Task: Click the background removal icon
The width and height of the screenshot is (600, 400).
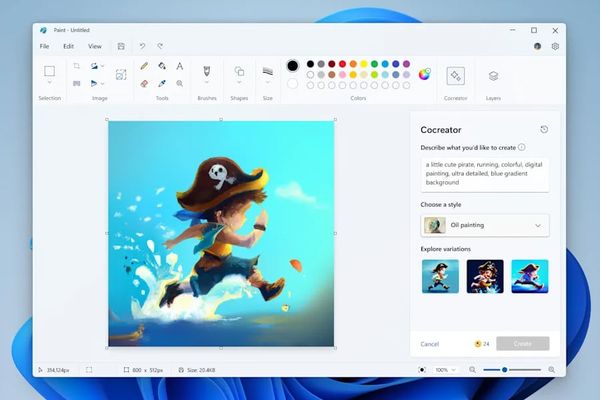Action: coord(121,75)
